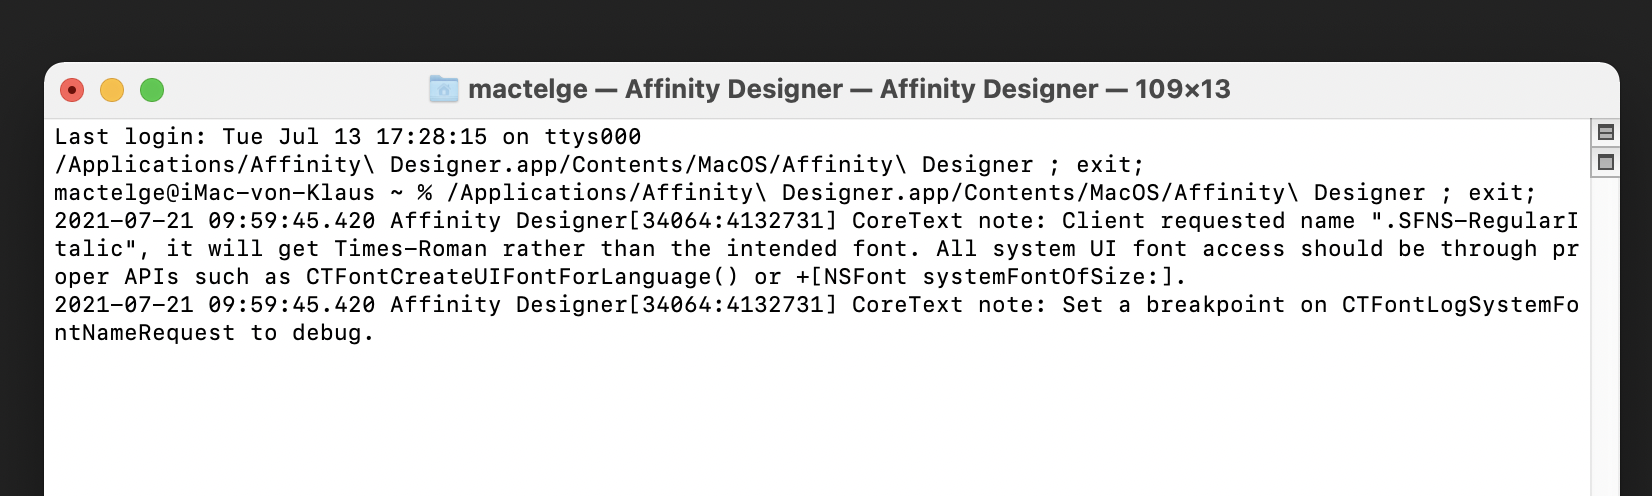Screen dimensions: 1652x496
Task: Click the folder proxy icon in title bar
Action: coord(443,89)
